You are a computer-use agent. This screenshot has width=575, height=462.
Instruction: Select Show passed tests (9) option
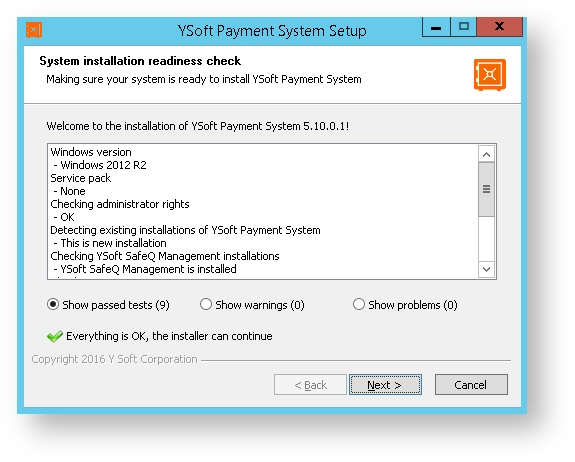[x=108, y=305]
